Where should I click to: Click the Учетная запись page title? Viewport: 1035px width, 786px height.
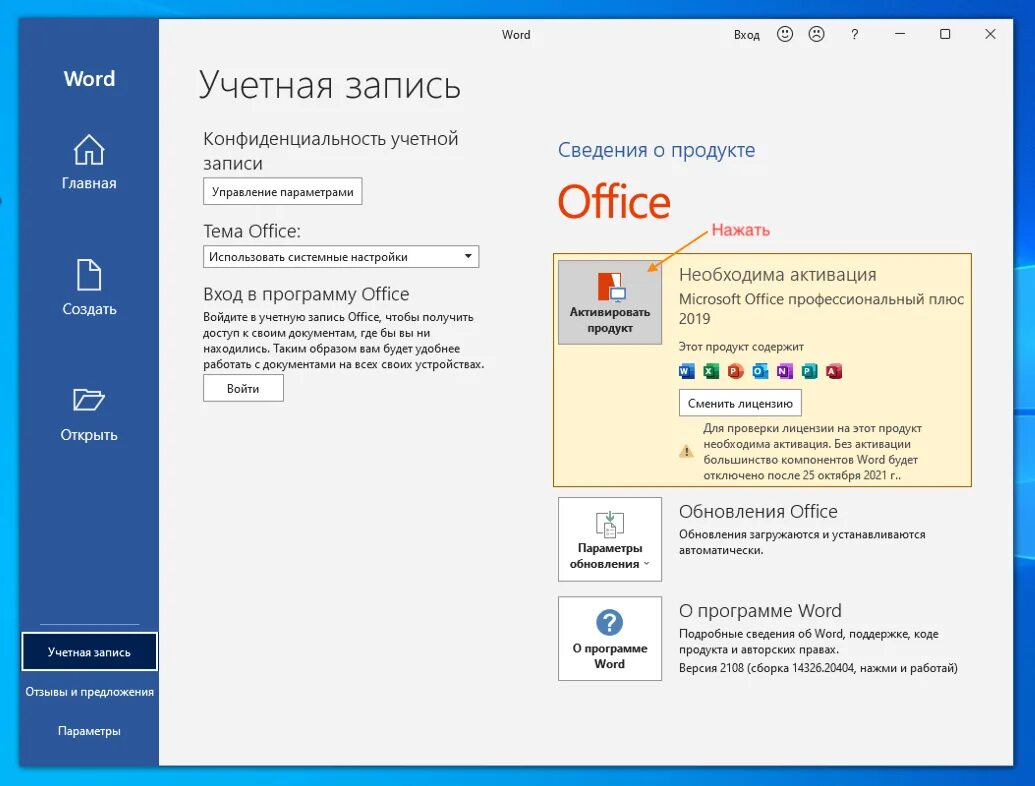point(330,86)
